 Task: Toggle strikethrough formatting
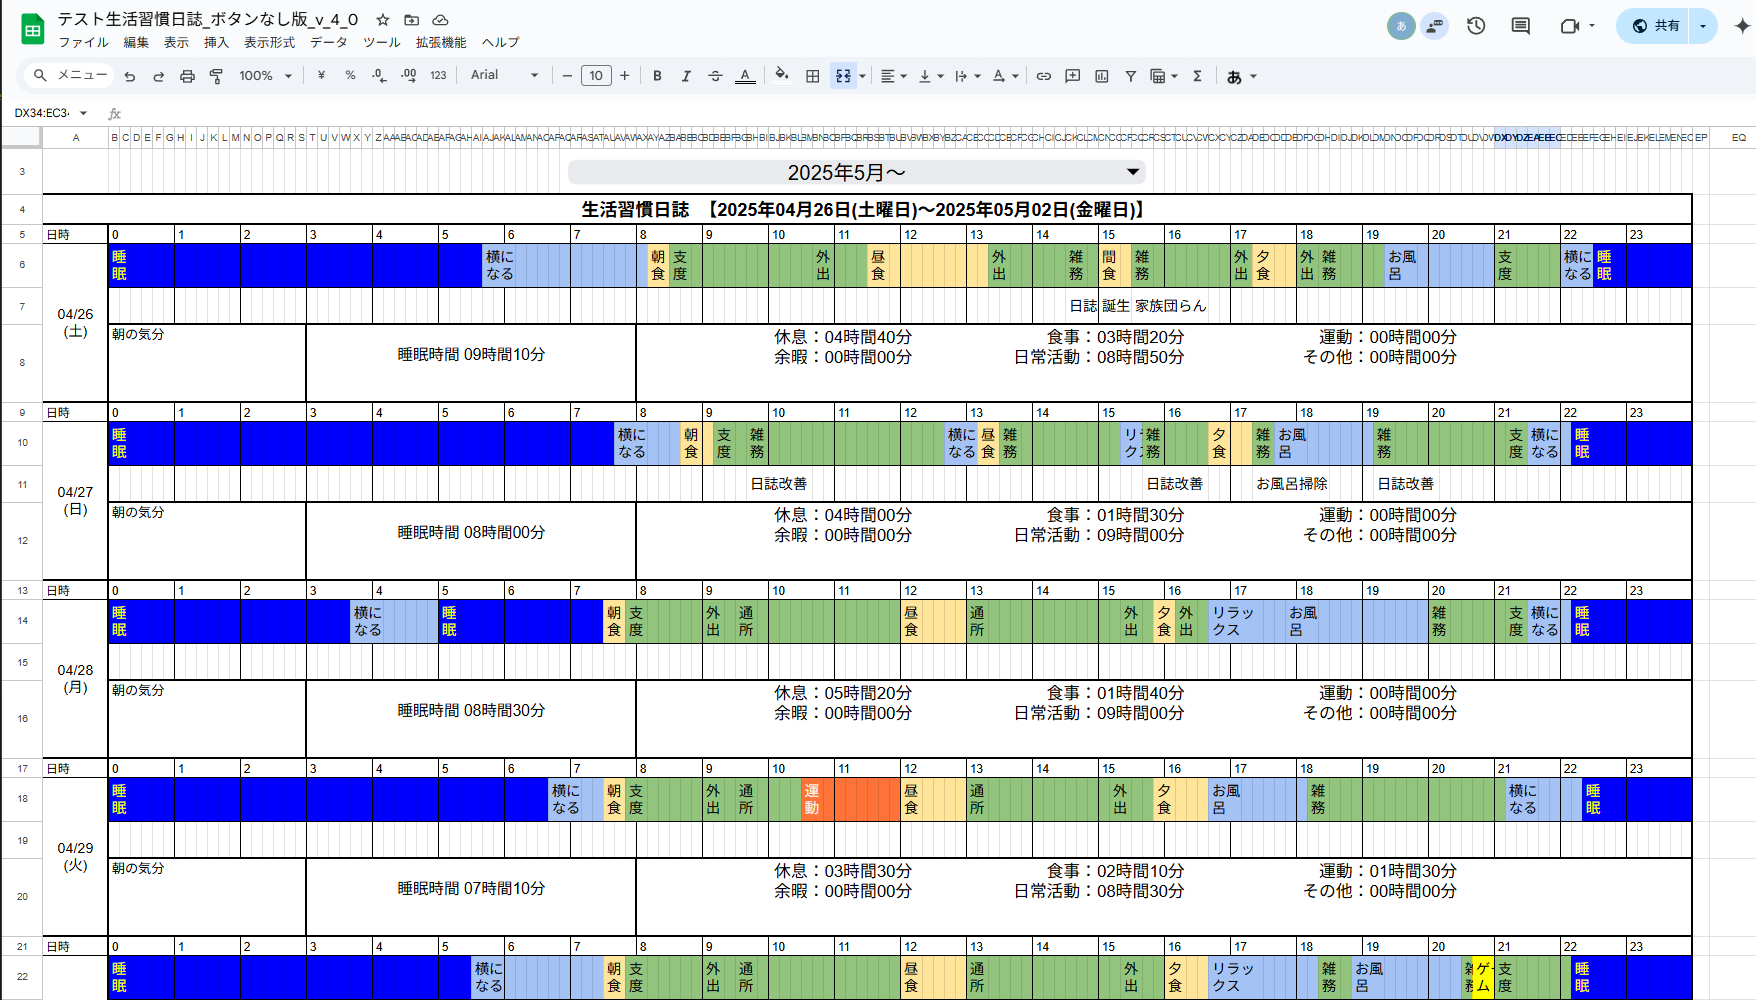point(715,76)
